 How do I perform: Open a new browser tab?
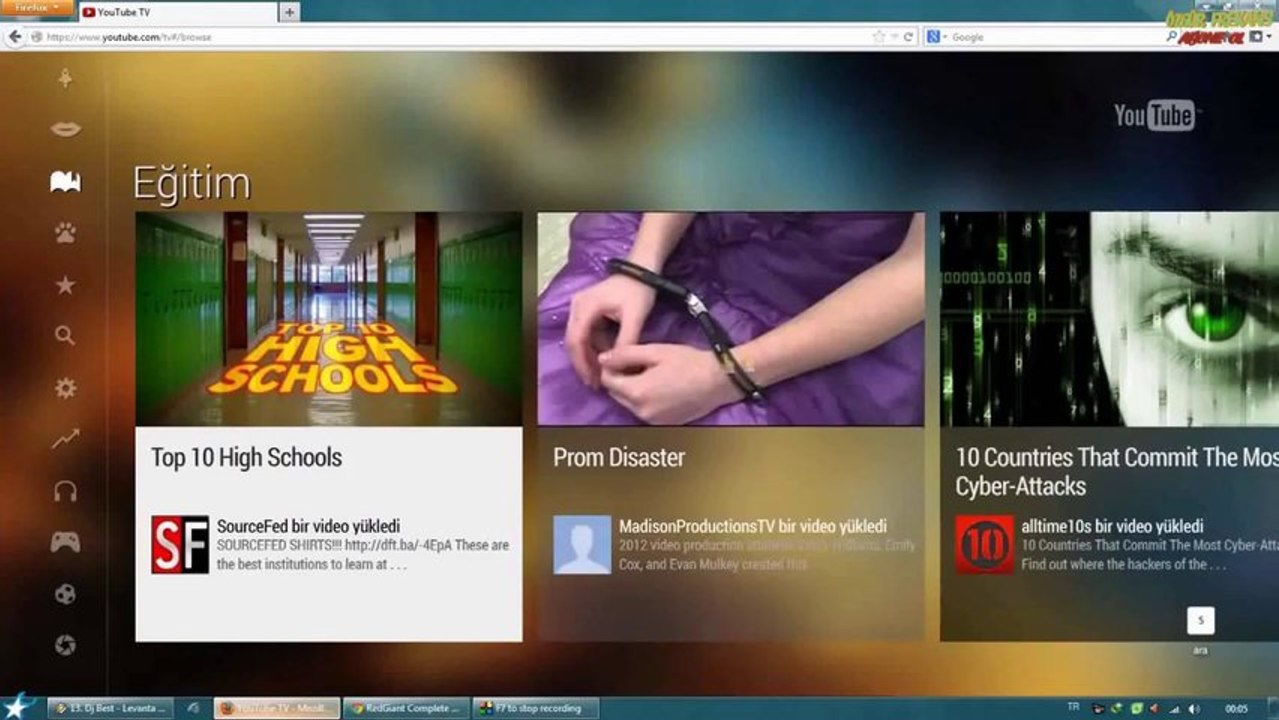pos(289,12)
